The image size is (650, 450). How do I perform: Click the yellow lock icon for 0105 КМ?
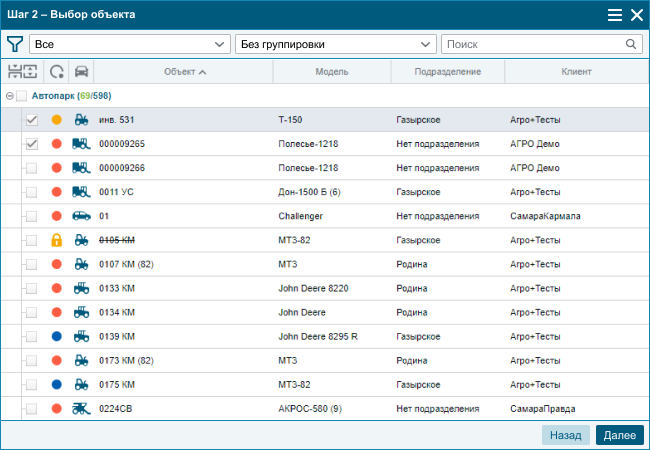point(57,240)
